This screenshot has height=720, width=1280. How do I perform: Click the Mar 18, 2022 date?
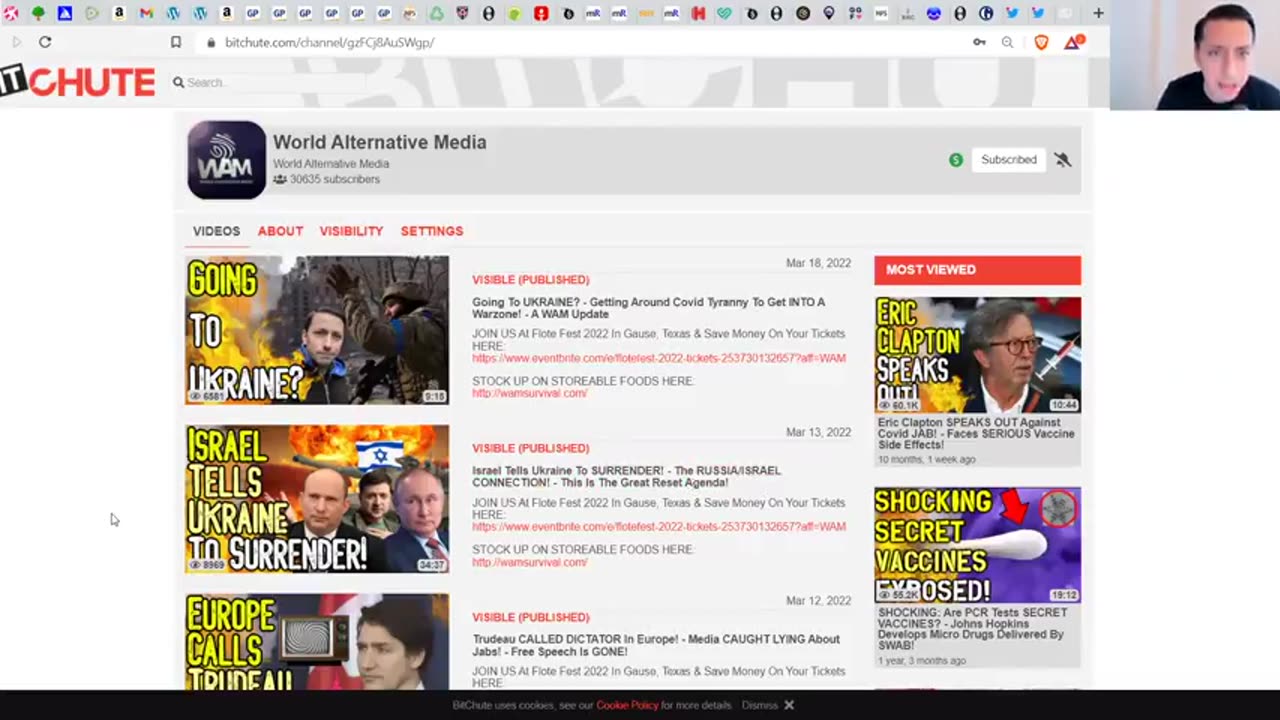(x=818, y=263)
